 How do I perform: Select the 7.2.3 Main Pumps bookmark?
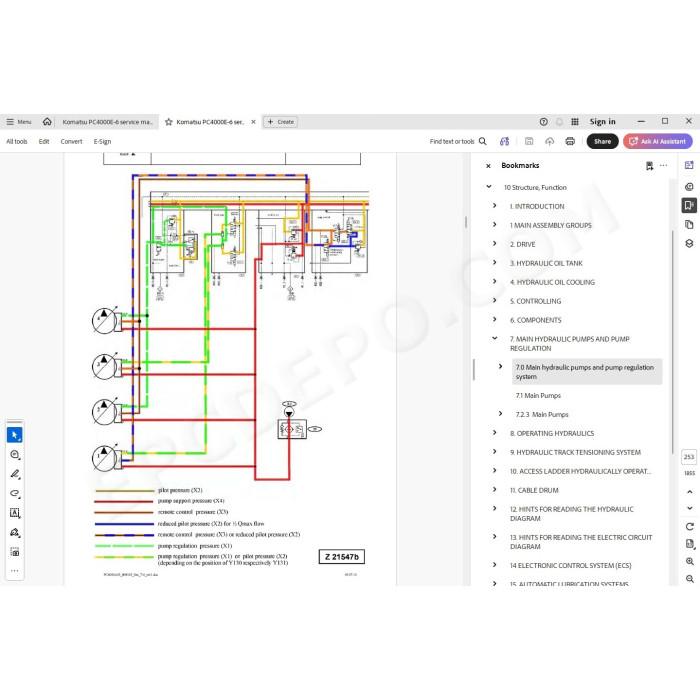[542, 415]
